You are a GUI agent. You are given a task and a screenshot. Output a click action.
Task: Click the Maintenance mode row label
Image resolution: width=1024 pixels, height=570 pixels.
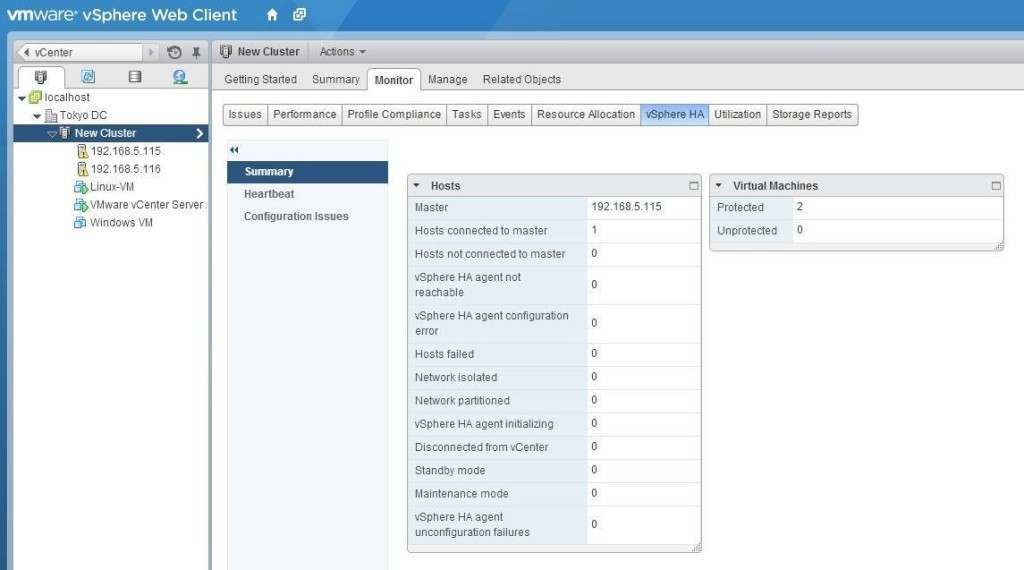coord(461,494)
